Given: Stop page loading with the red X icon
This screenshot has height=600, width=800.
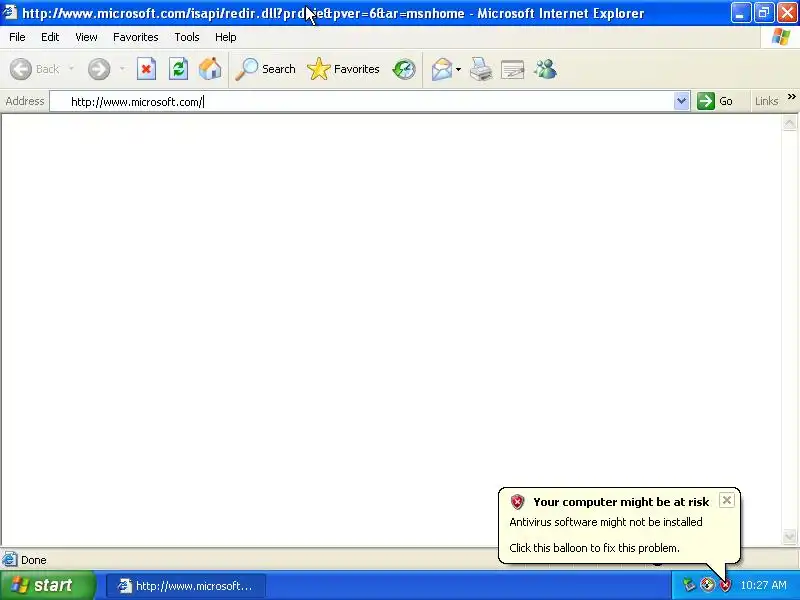Looking at the screenshot, I should coord(146,69).
